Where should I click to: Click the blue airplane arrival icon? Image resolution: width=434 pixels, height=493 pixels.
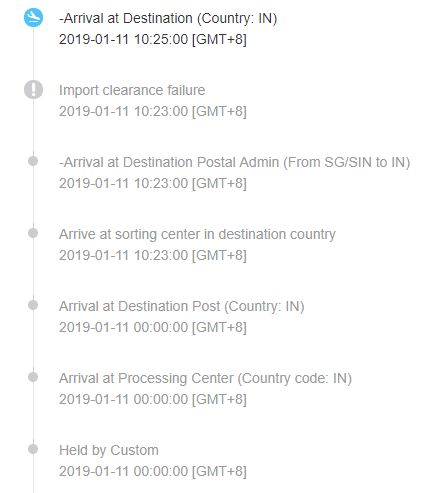[33, 18]
